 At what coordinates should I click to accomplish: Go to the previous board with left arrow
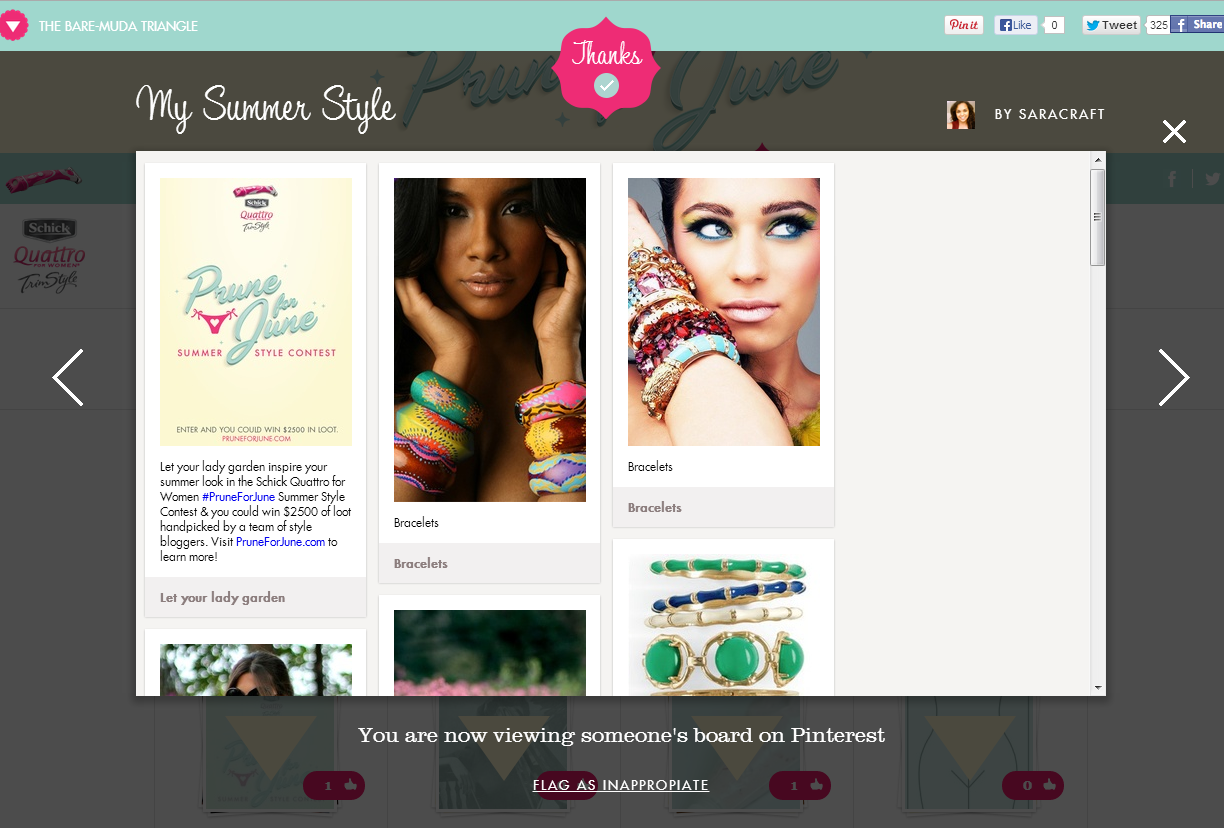point(68,377)
